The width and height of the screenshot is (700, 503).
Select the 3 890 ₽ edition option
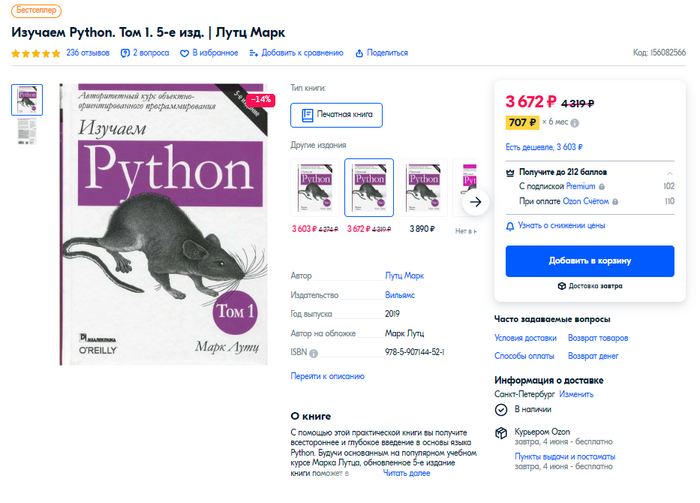tap(423, 188)
